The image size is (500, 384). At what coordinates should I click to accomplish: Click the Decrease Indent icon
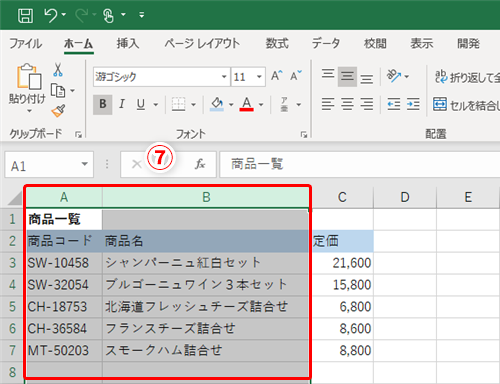point(394,105)
